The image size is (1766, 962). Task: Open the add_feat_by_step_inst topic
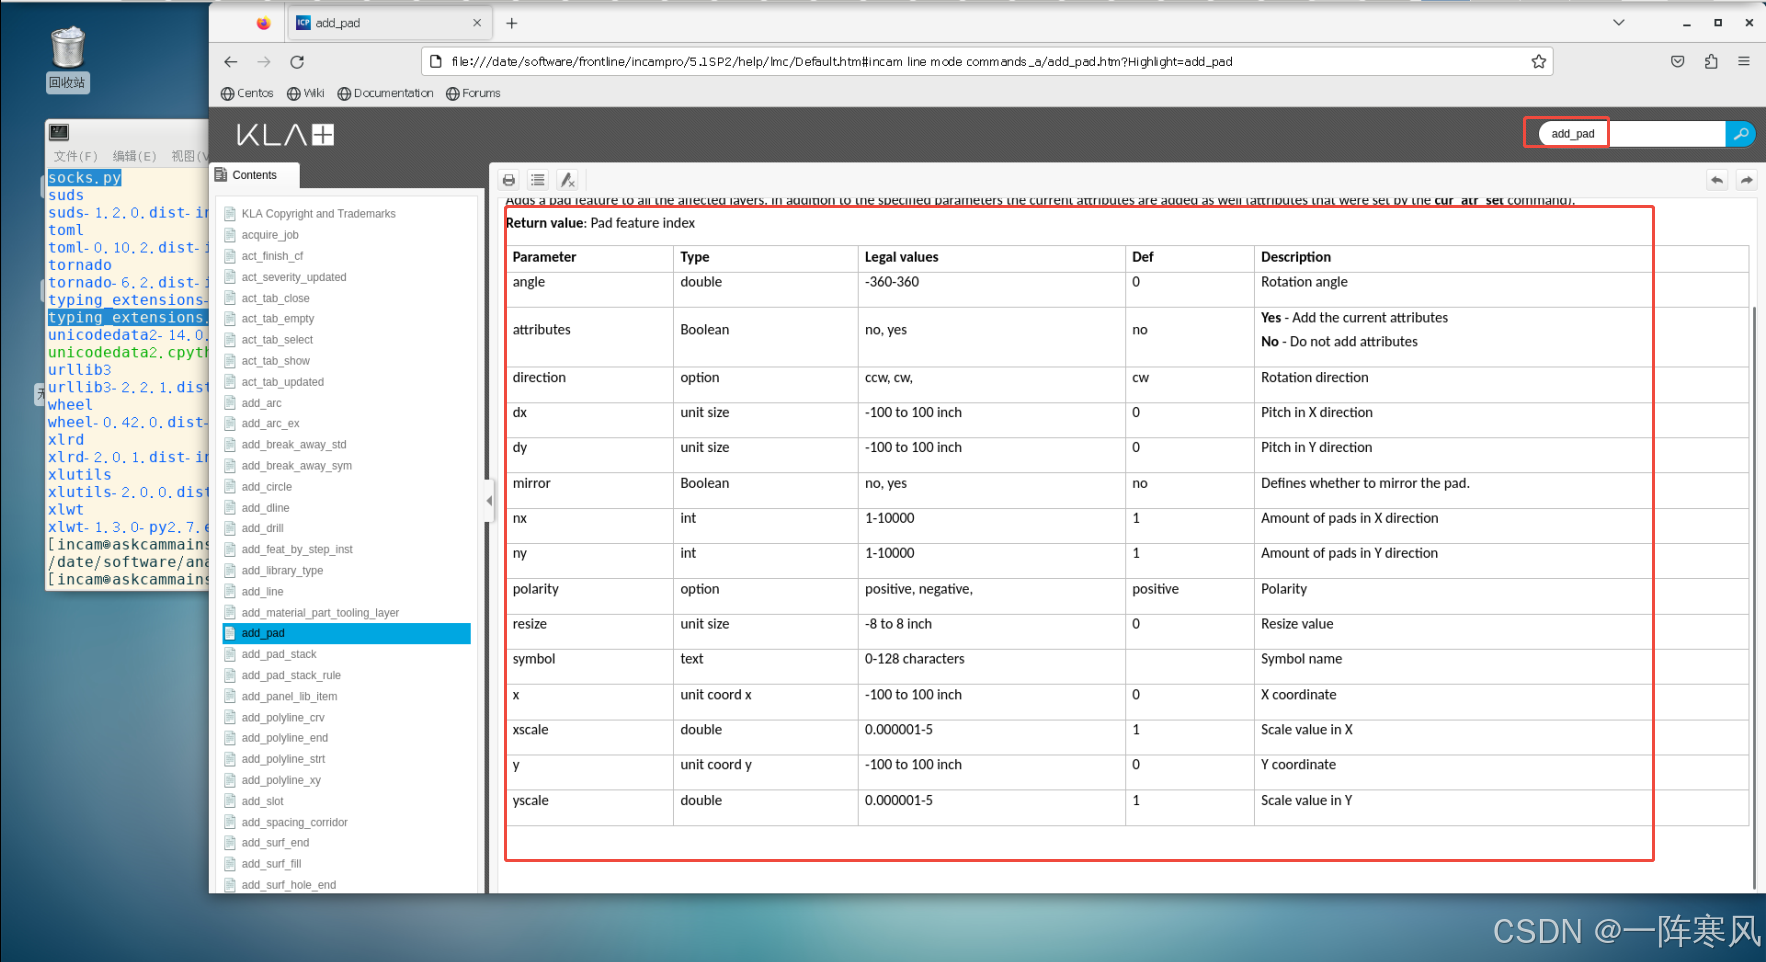[297, 549]
